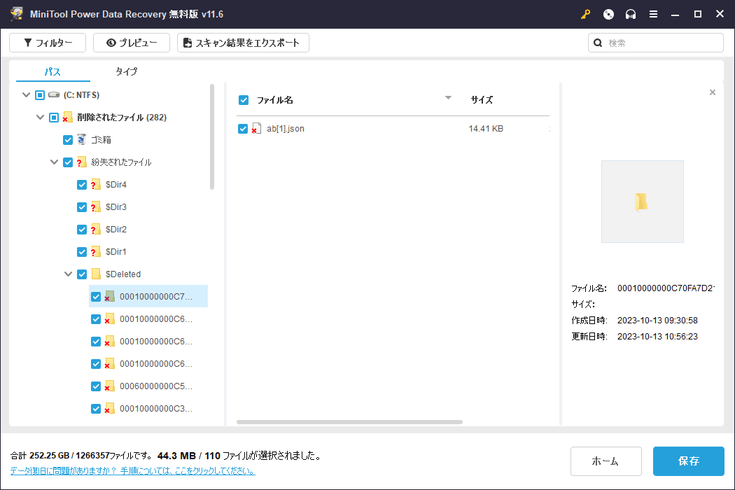The image size is (735, 490).
Task: Collapse the (C: NTFS) drive node
Action: [x=25, y=95]
